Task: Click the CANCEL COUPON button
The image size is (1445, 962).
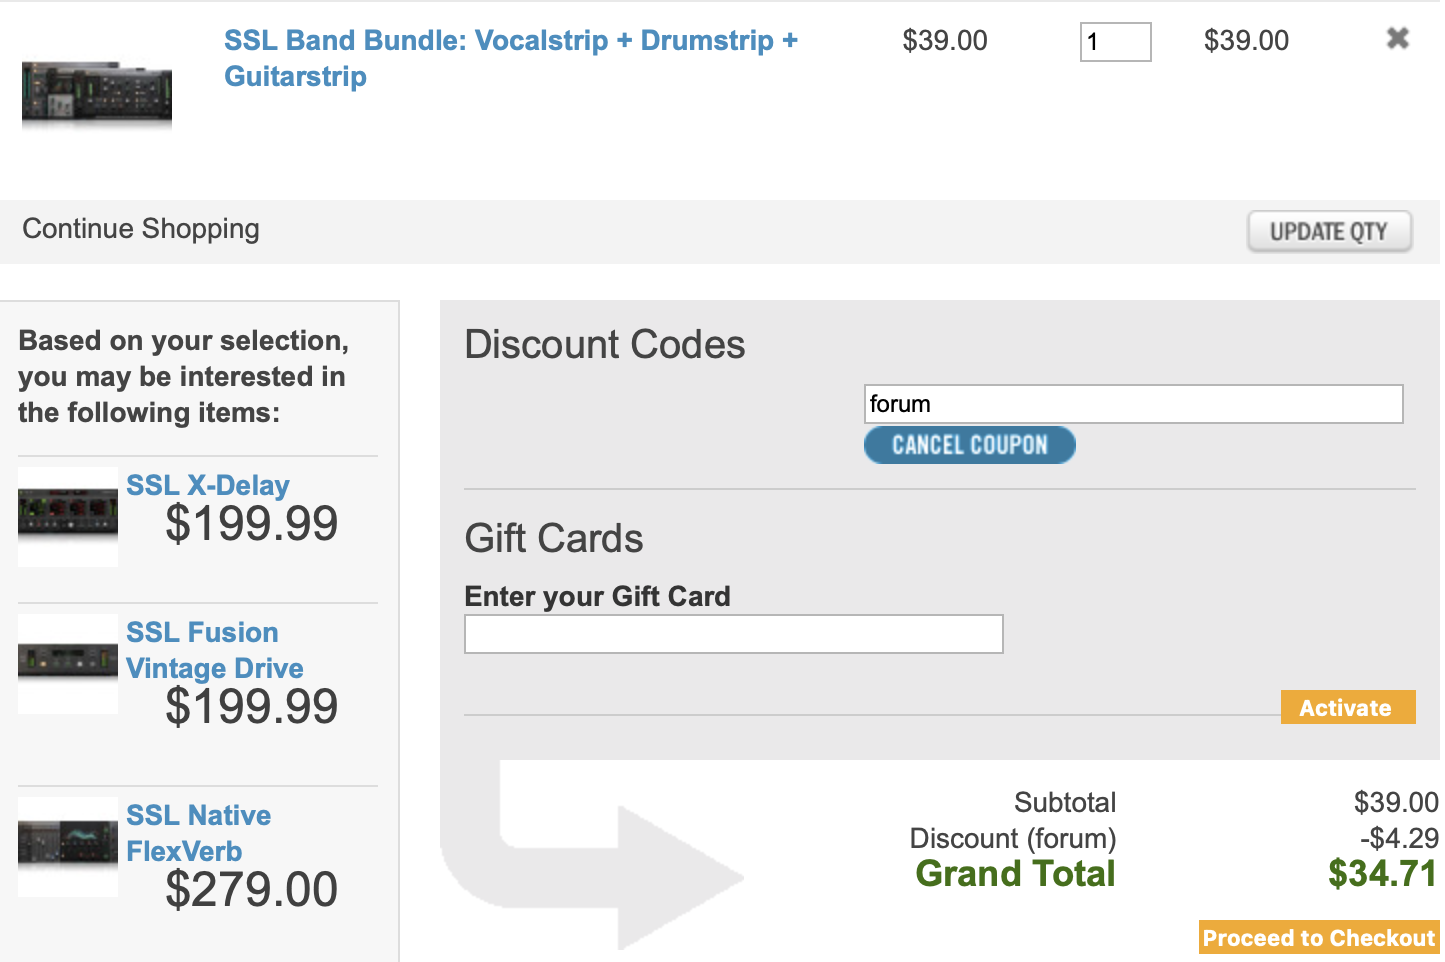Action: 969,445
